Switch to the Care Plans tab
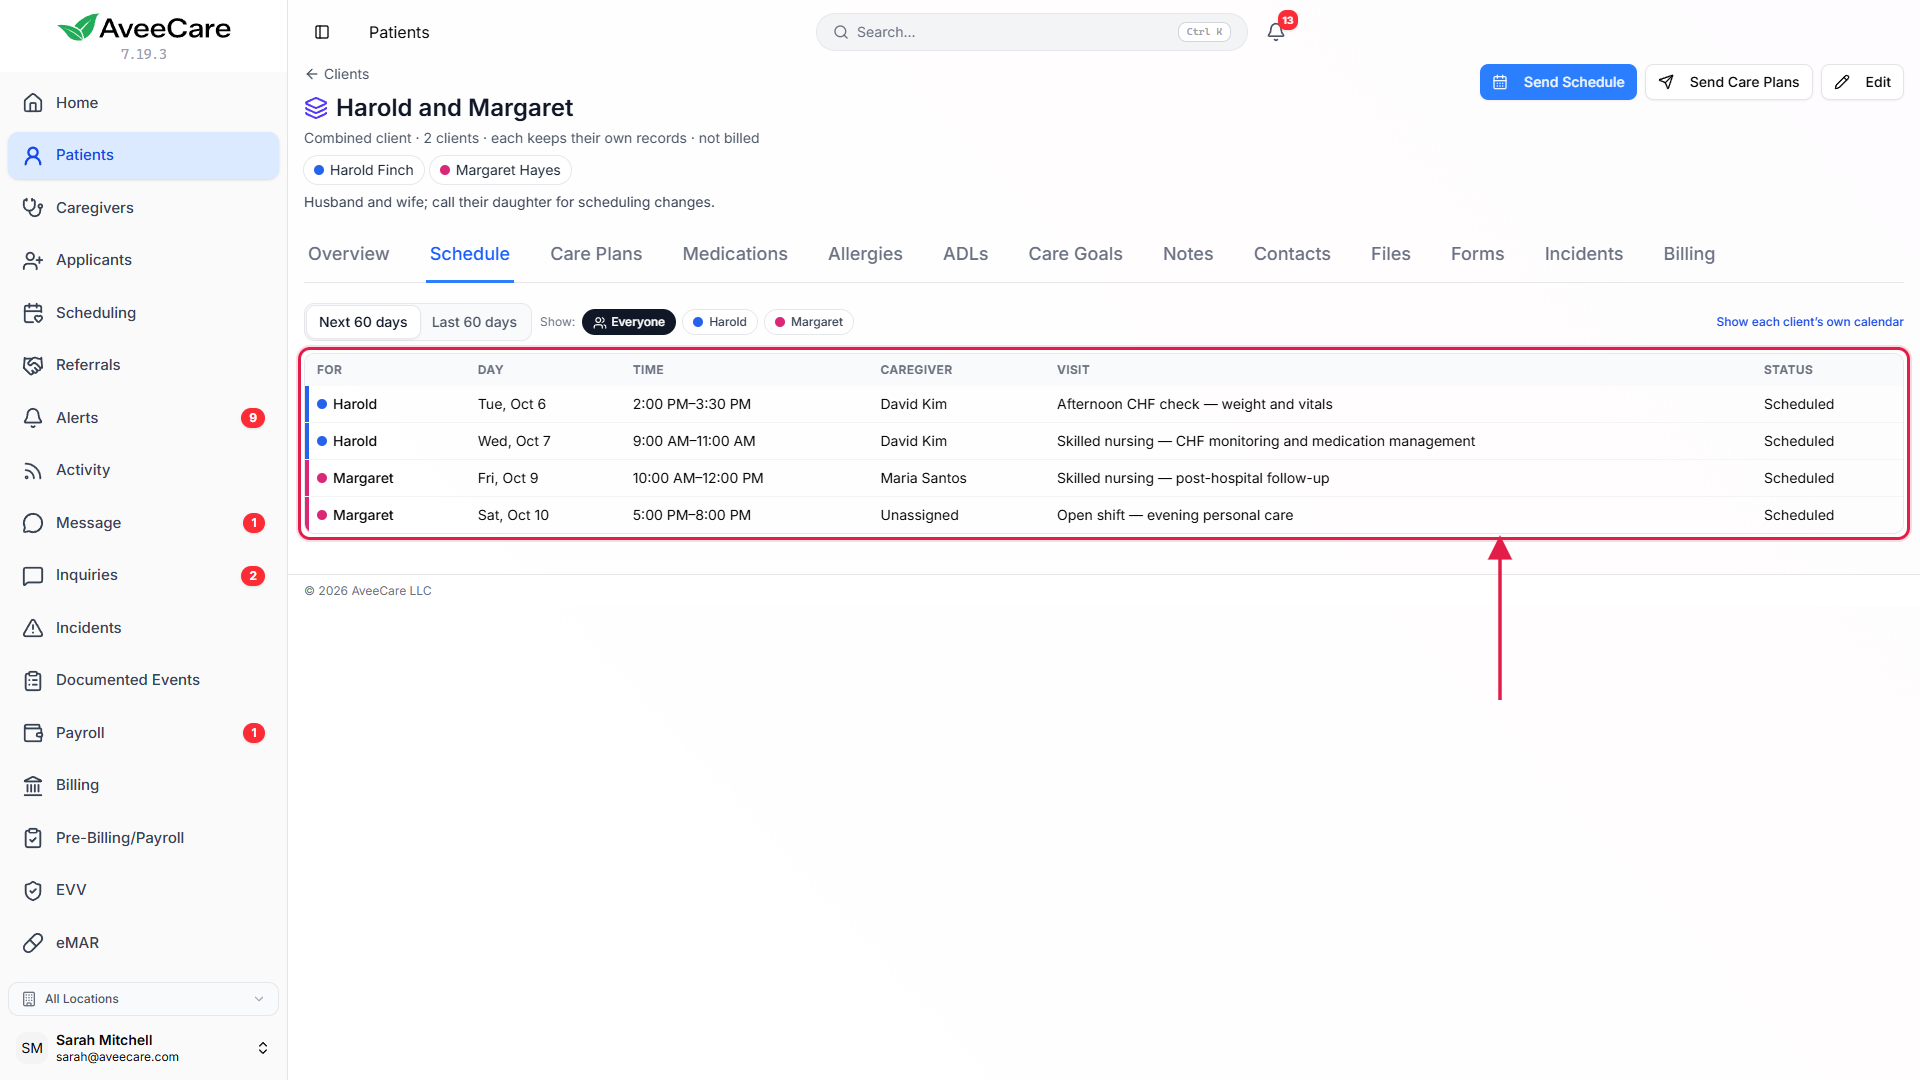1920x1080 pixels. [x=596, y=254]
